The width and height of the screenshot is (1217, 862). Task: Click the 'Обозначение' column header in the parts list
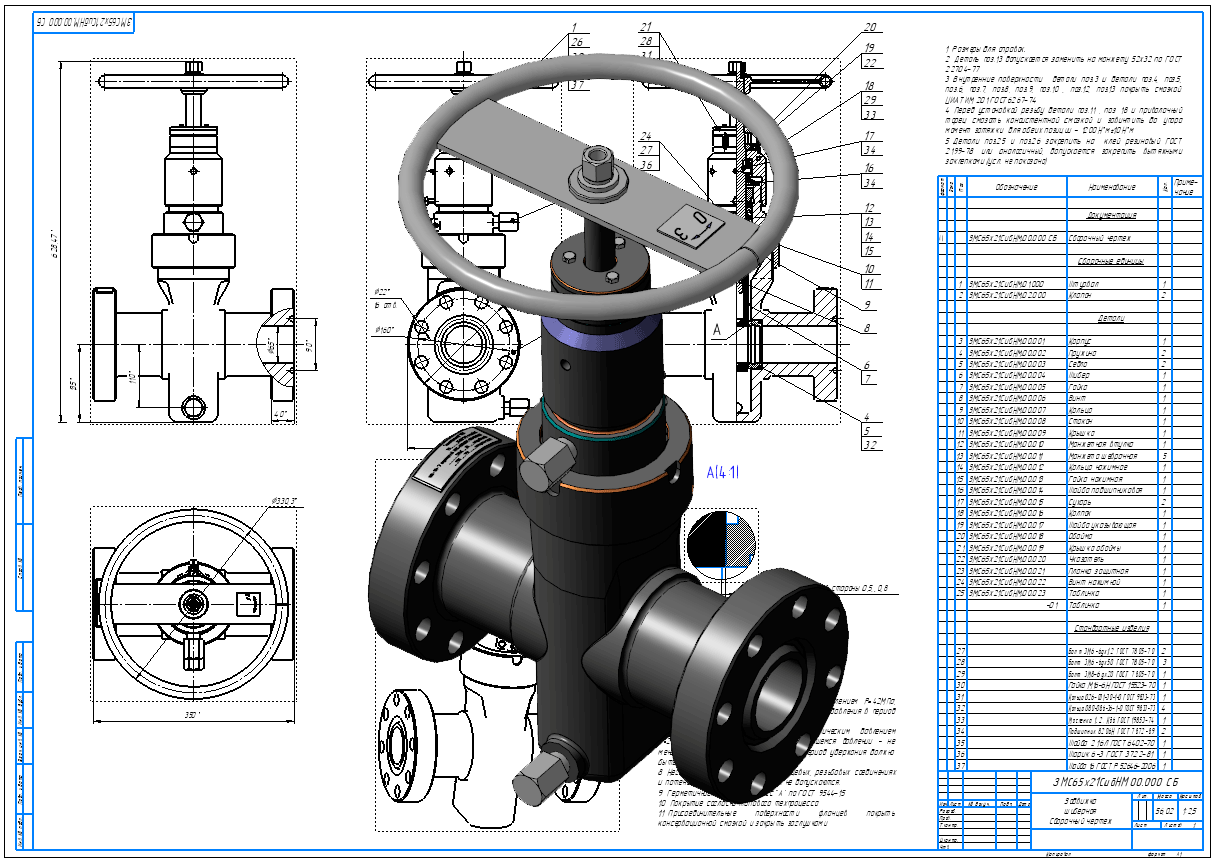pos(1017,187)
